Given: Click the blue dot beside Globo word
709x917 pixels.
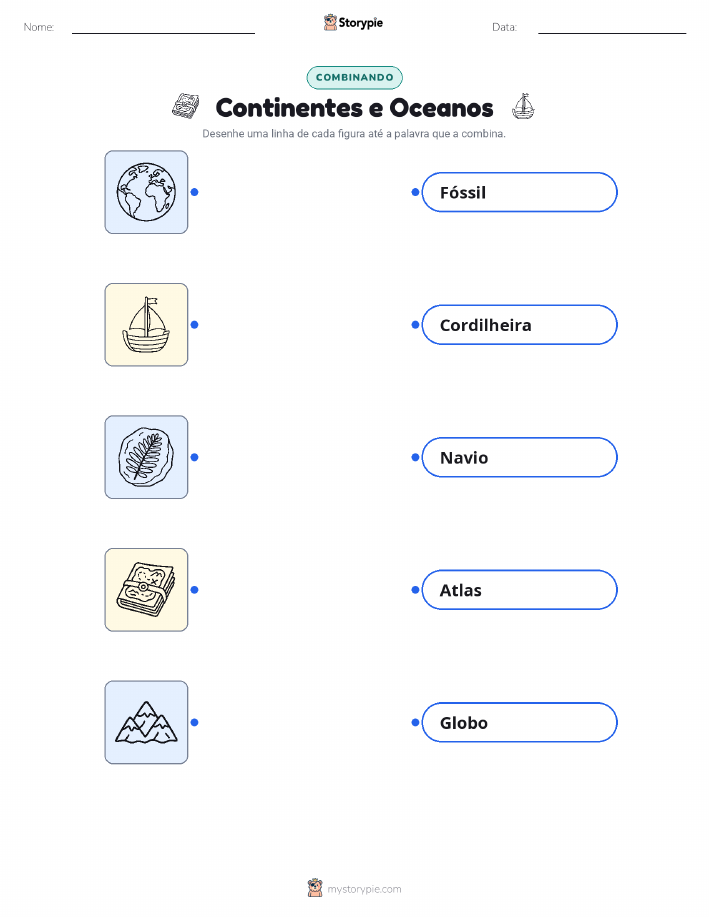Looking at the screenshot, I should [x=415, y=722].
